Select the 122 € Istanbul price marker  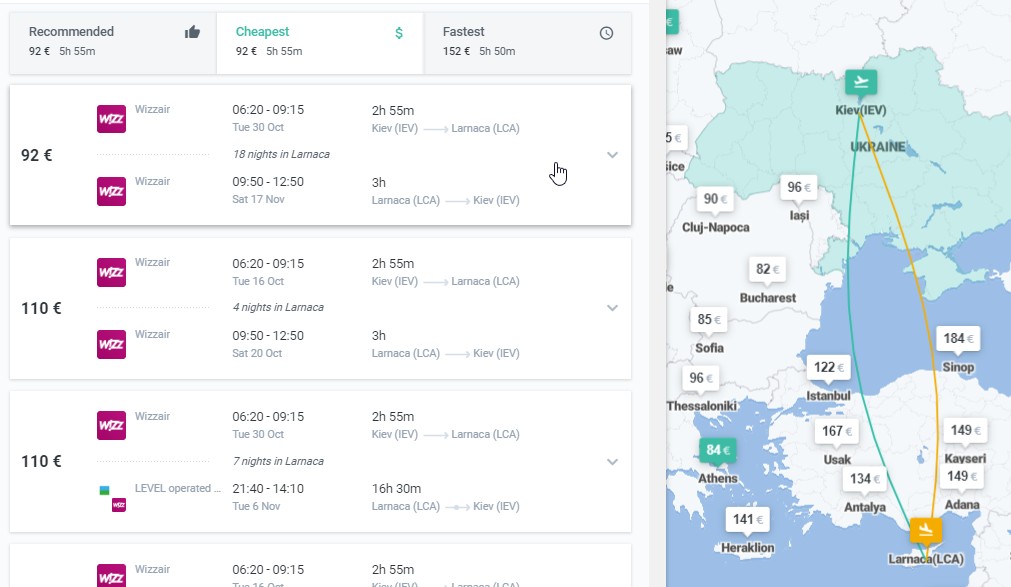tap(829, 367)
